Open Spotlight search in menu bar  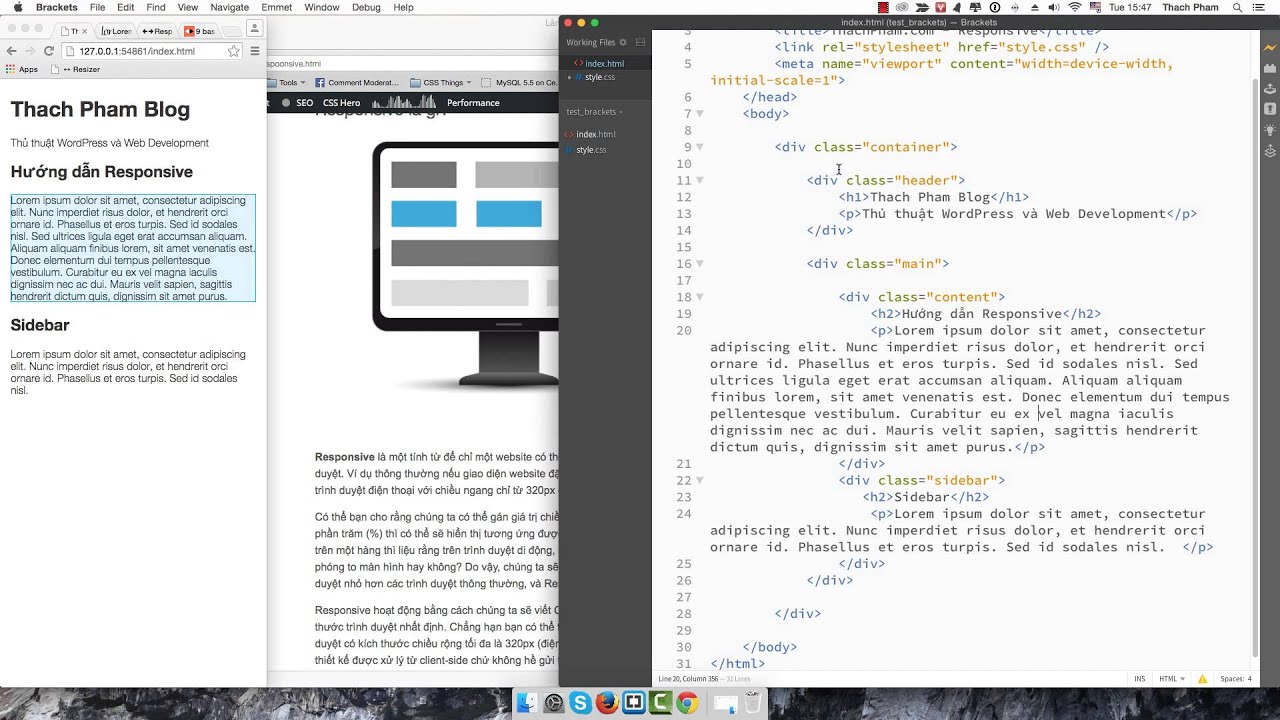(1236, 7)
